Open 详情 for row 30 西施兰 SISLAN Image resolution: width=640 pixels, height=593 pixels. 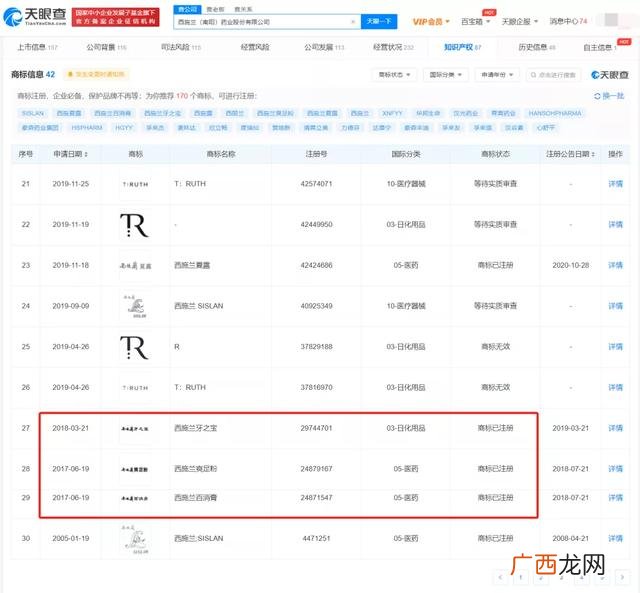[615, 539]
